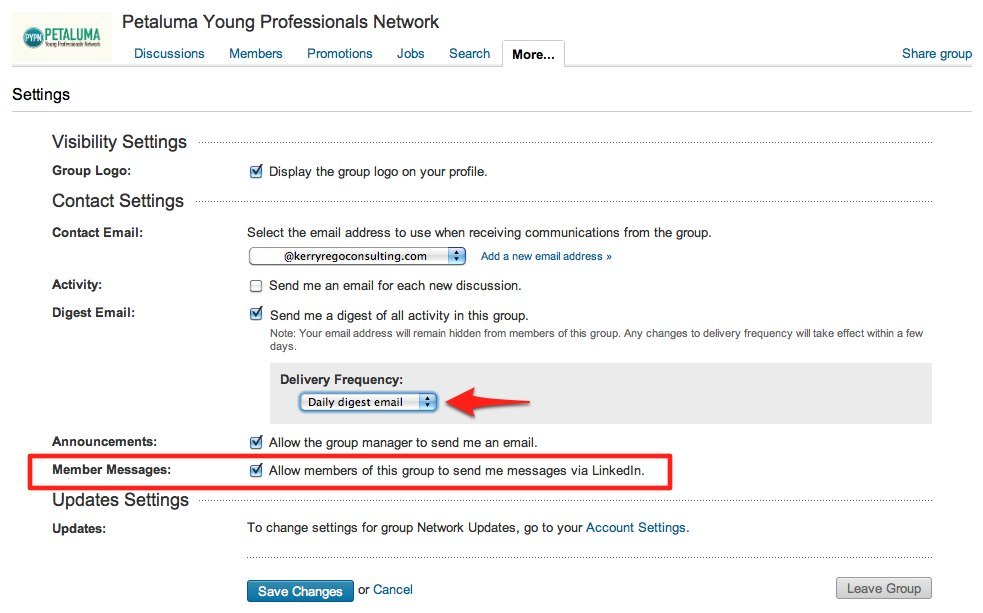
Task: Uncheck 'Display the group logo on your profile'
Action: tap(257, 171)
